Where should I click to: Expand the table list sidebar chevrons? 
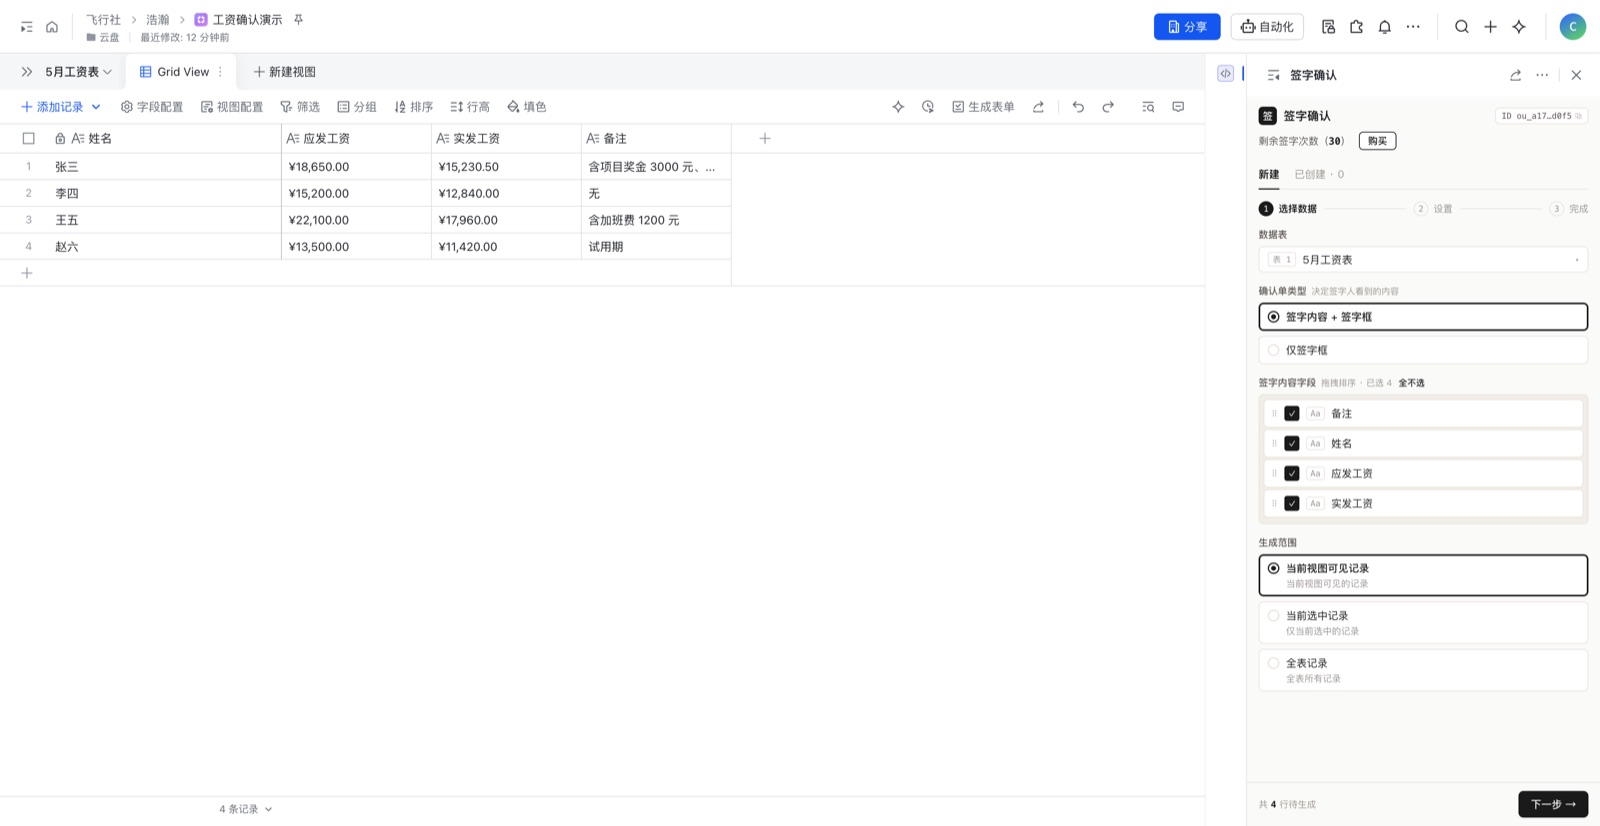click(27, 72)
